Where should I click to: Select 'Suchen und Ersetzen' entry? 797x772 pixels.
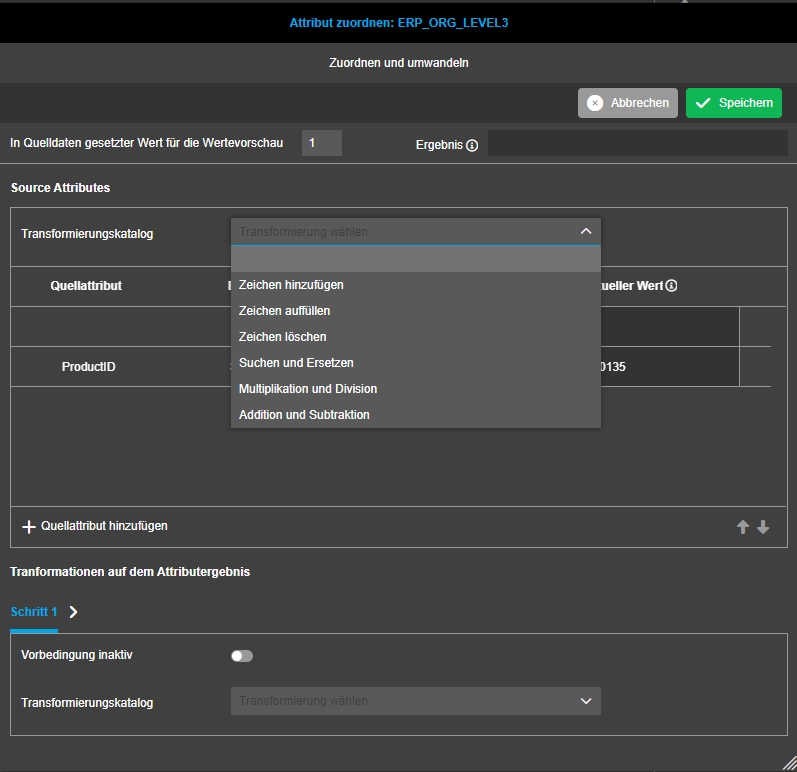296,363
